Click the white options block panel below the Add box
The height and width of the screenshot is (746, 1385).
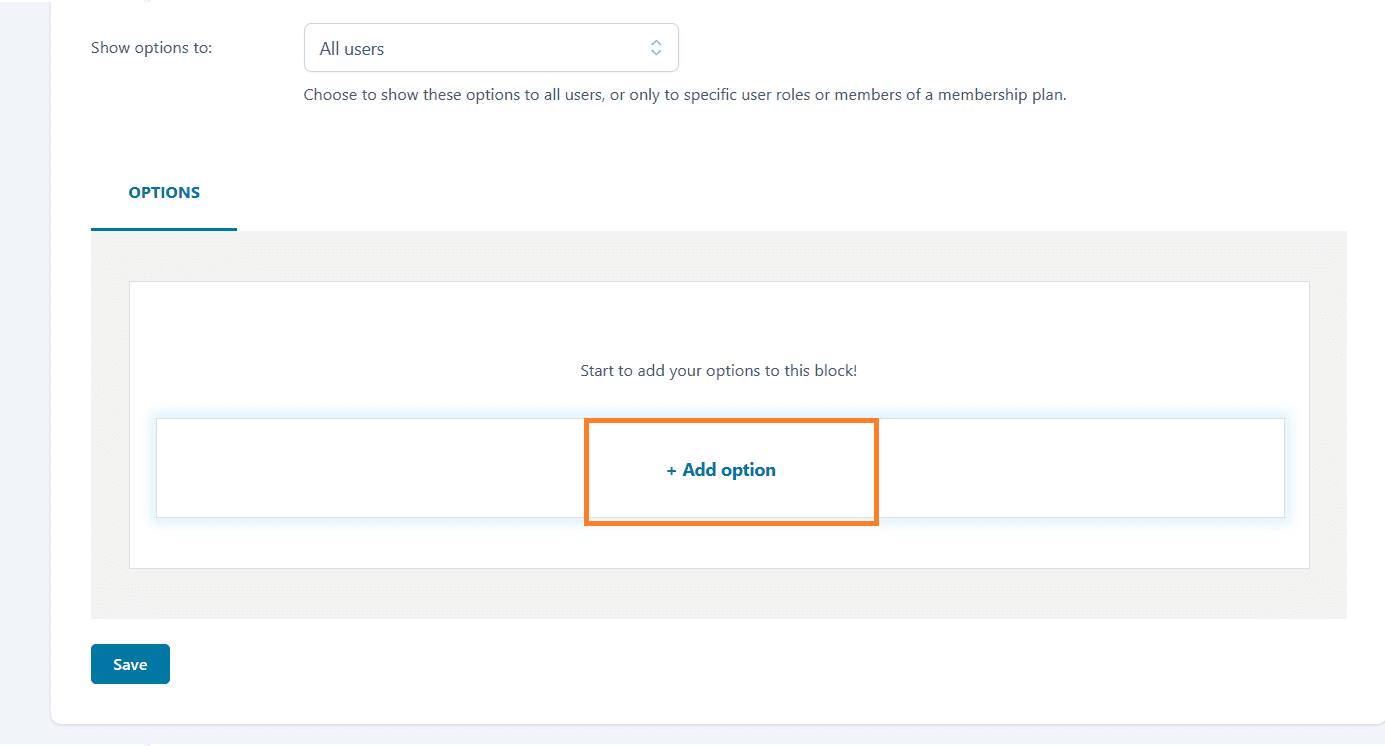[719, 543]
